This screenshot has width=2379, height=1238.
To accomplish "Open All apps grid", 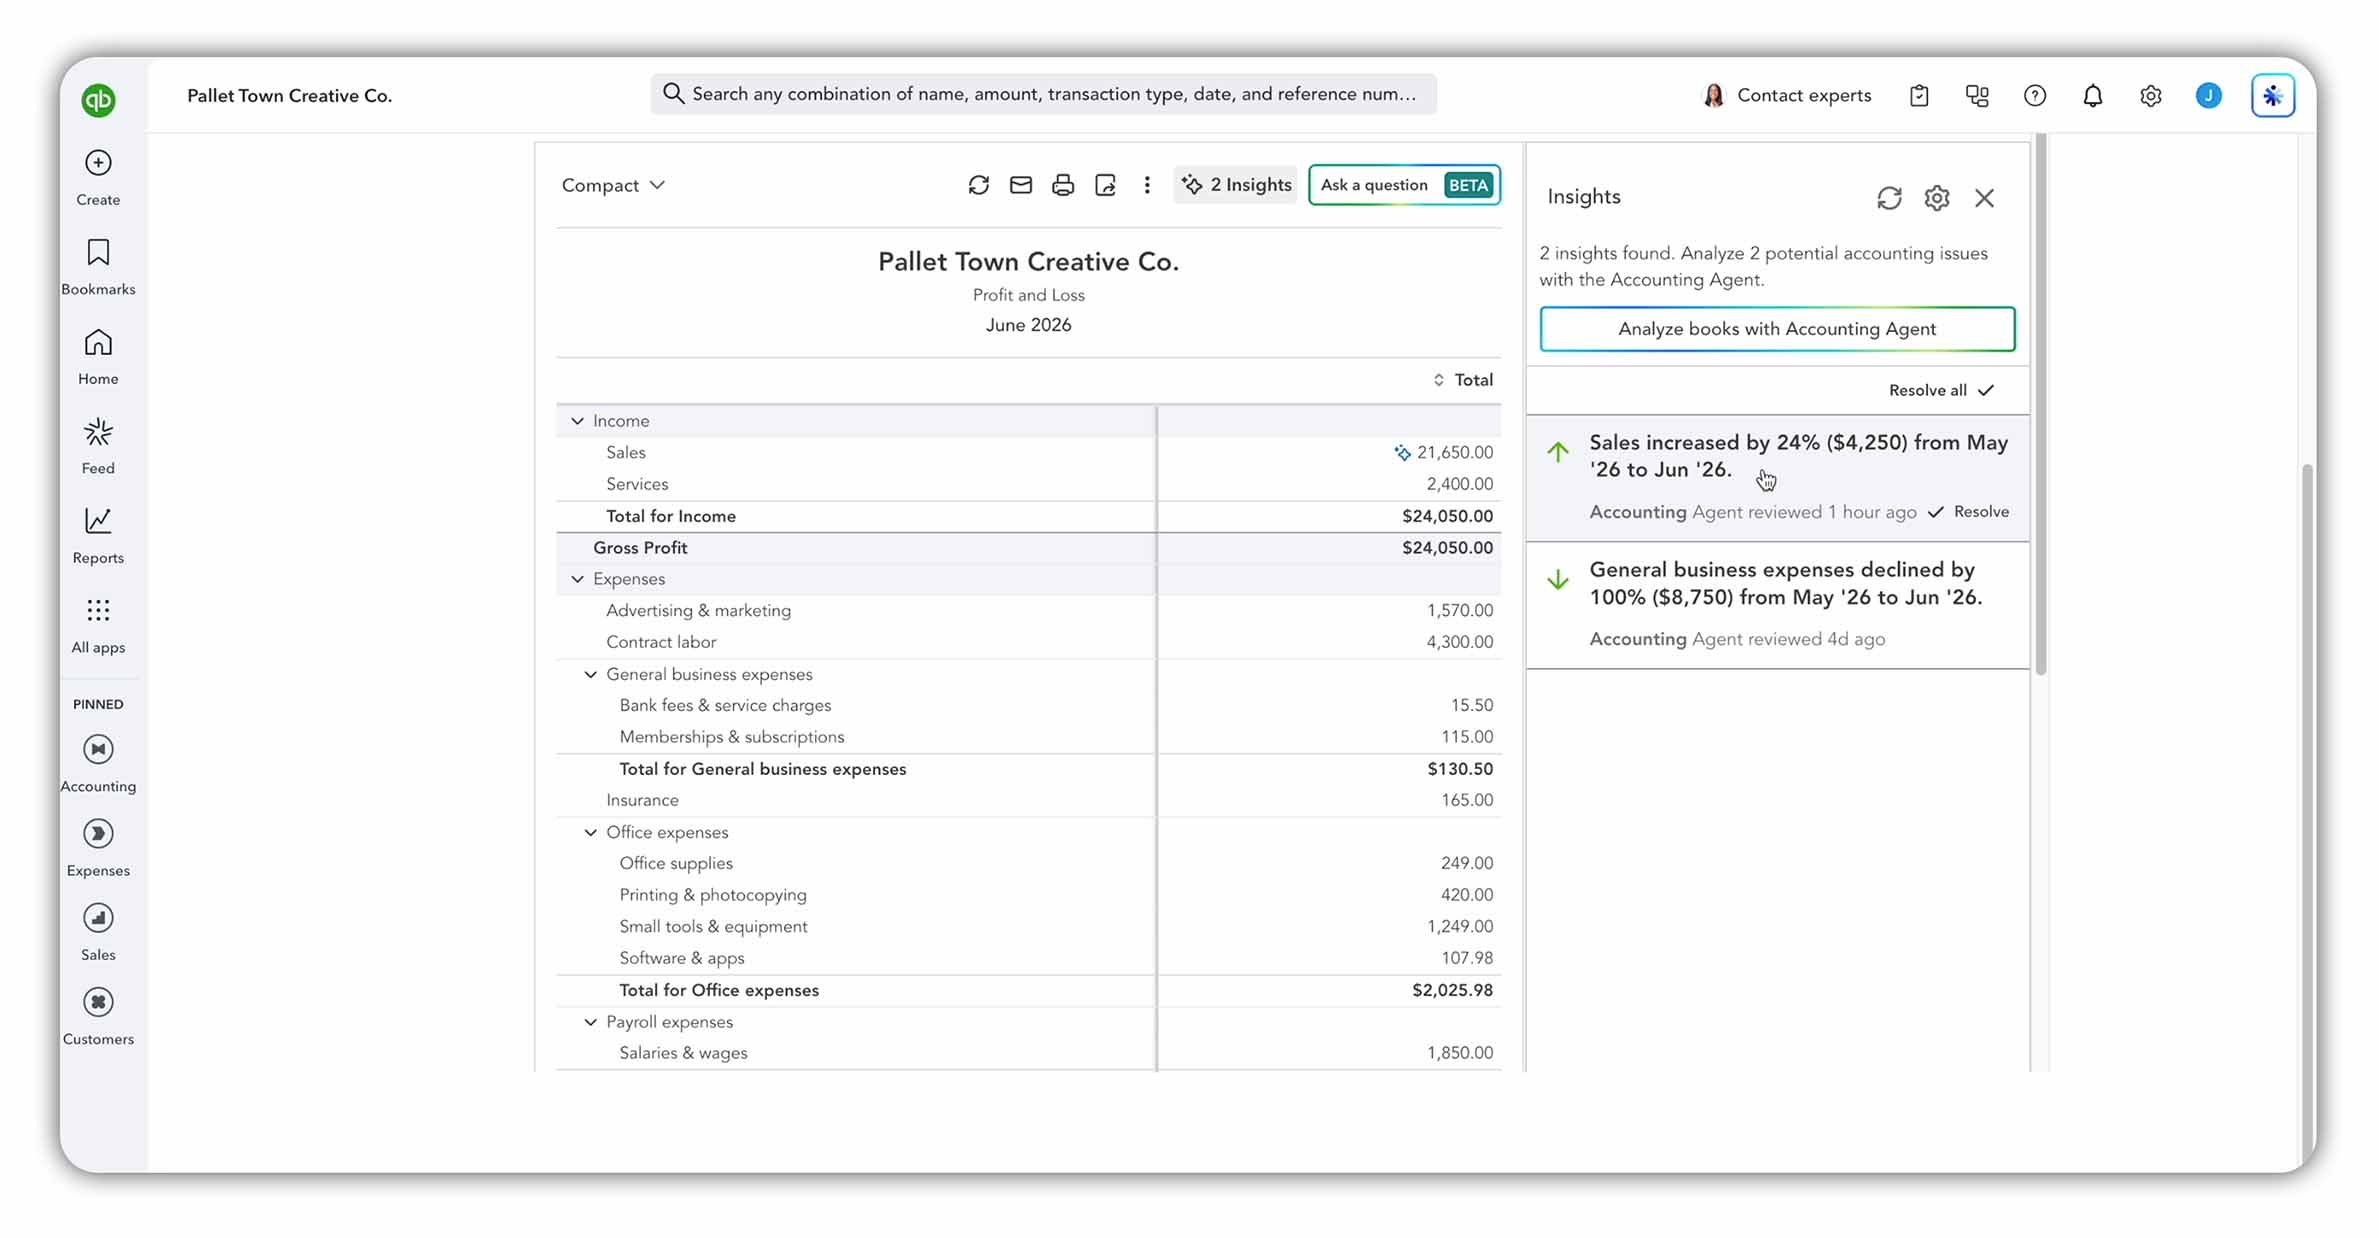I will [98, 626].
